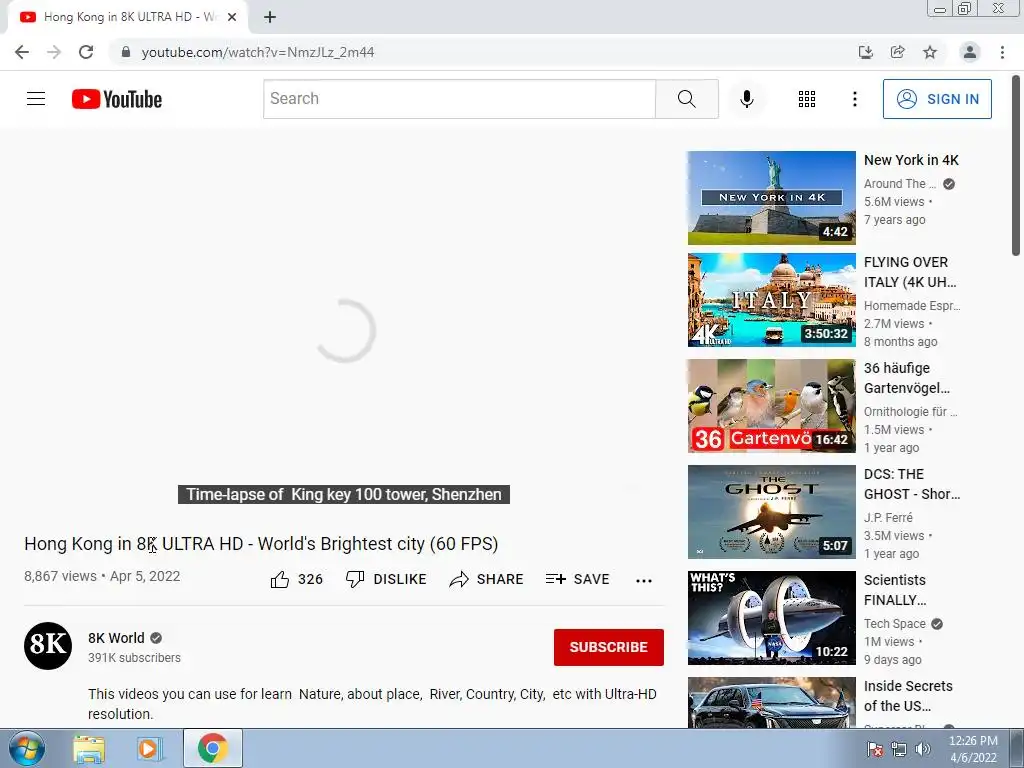Image resolution: width=1024 pixels, height=768 pixels.
Task: Click the page vertical scrollbar
Action: click(x=1016, y=165)
